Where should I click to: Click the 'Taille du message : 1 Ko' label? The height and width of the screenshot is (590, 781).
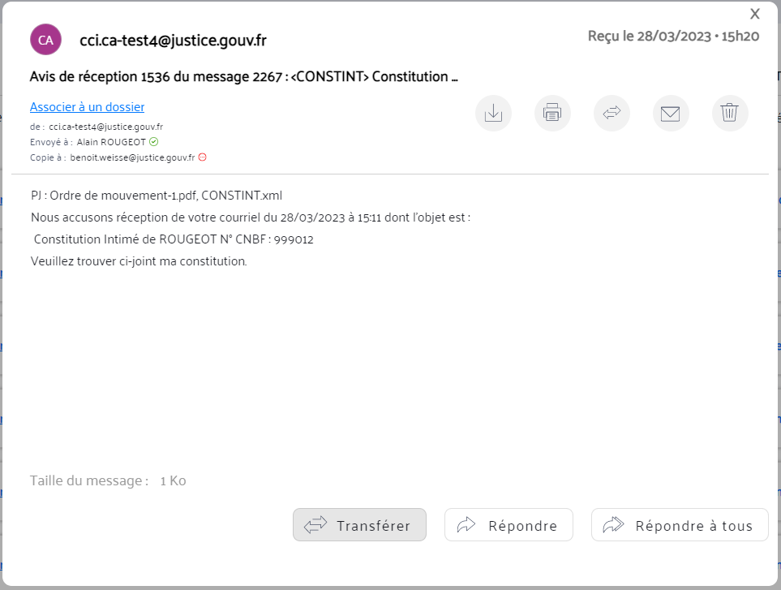(108, 480)
